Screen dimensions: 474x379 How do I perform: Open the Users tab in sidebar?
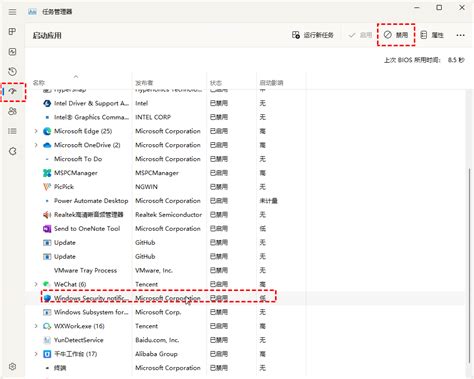point(12,111)
